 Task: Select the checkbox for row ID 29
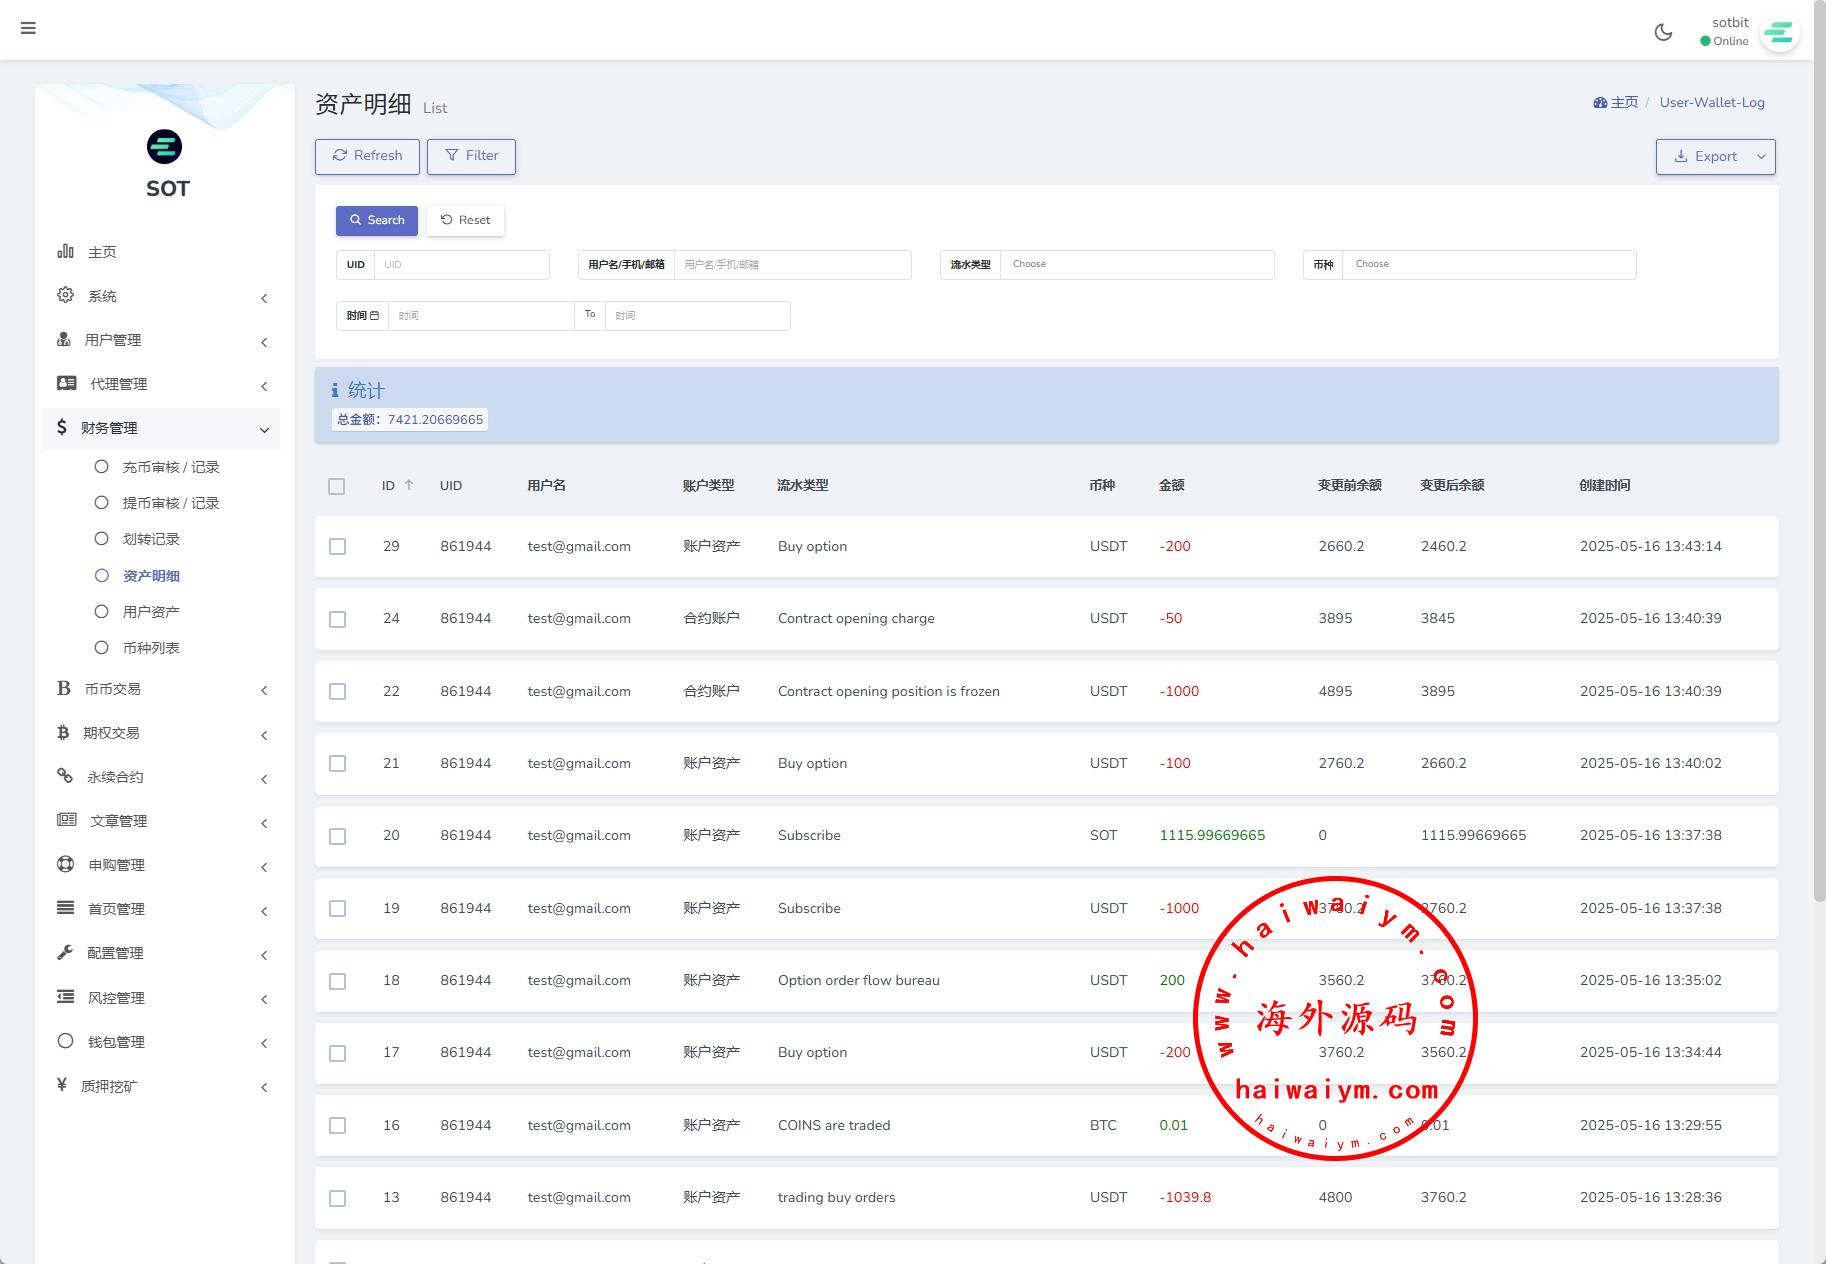coord(337,547)
